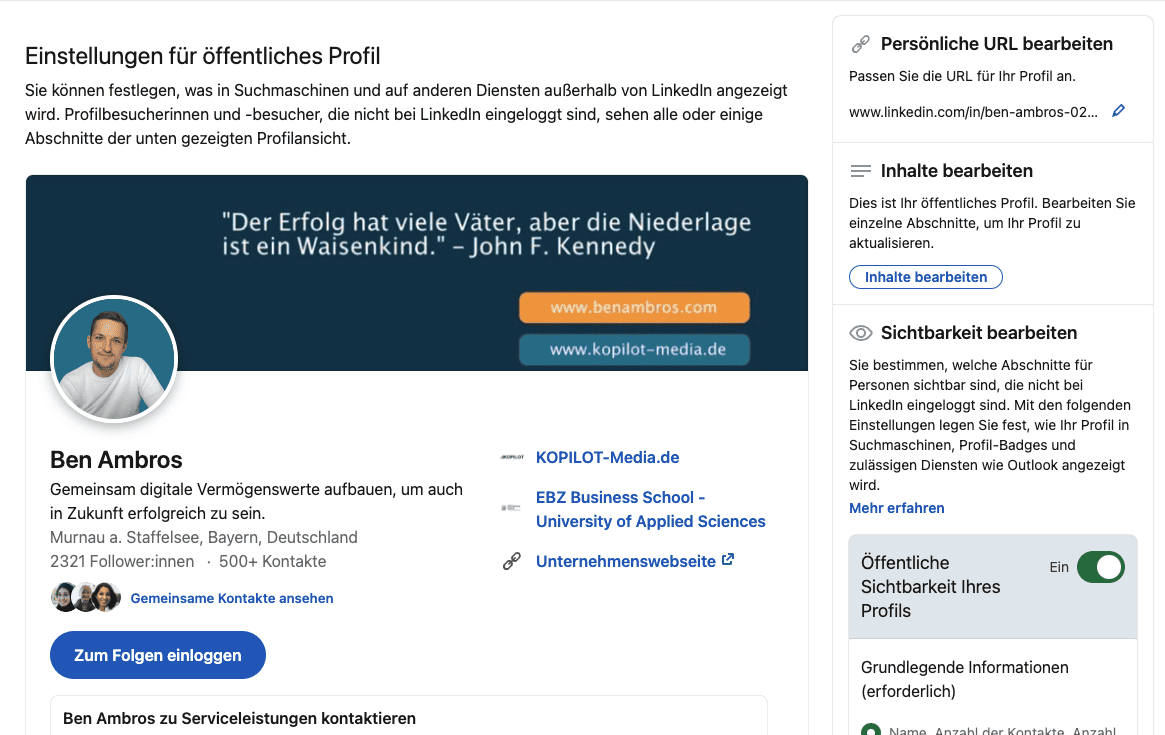This screenshot has height=735, width=1165.
Task: Click the lines icon beside Inhalte bearbeiten heading
Action: [x=859, y=171]
